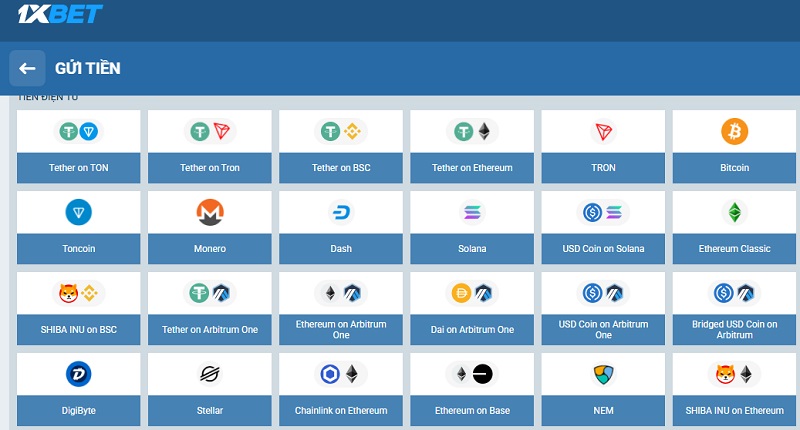The height and width of the screenshot is (430, 800).
Task: Click the Ethereum on Base label
Action: click(x=472, y=411)
